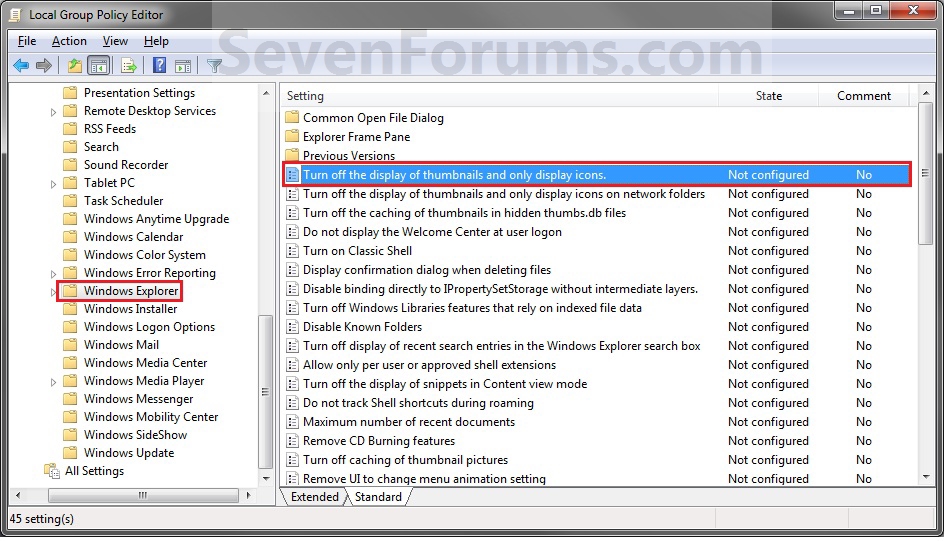Click the tree pane vertical scrollbar up arrow
The width and height of the screenshot is (944, 541).
266,93
